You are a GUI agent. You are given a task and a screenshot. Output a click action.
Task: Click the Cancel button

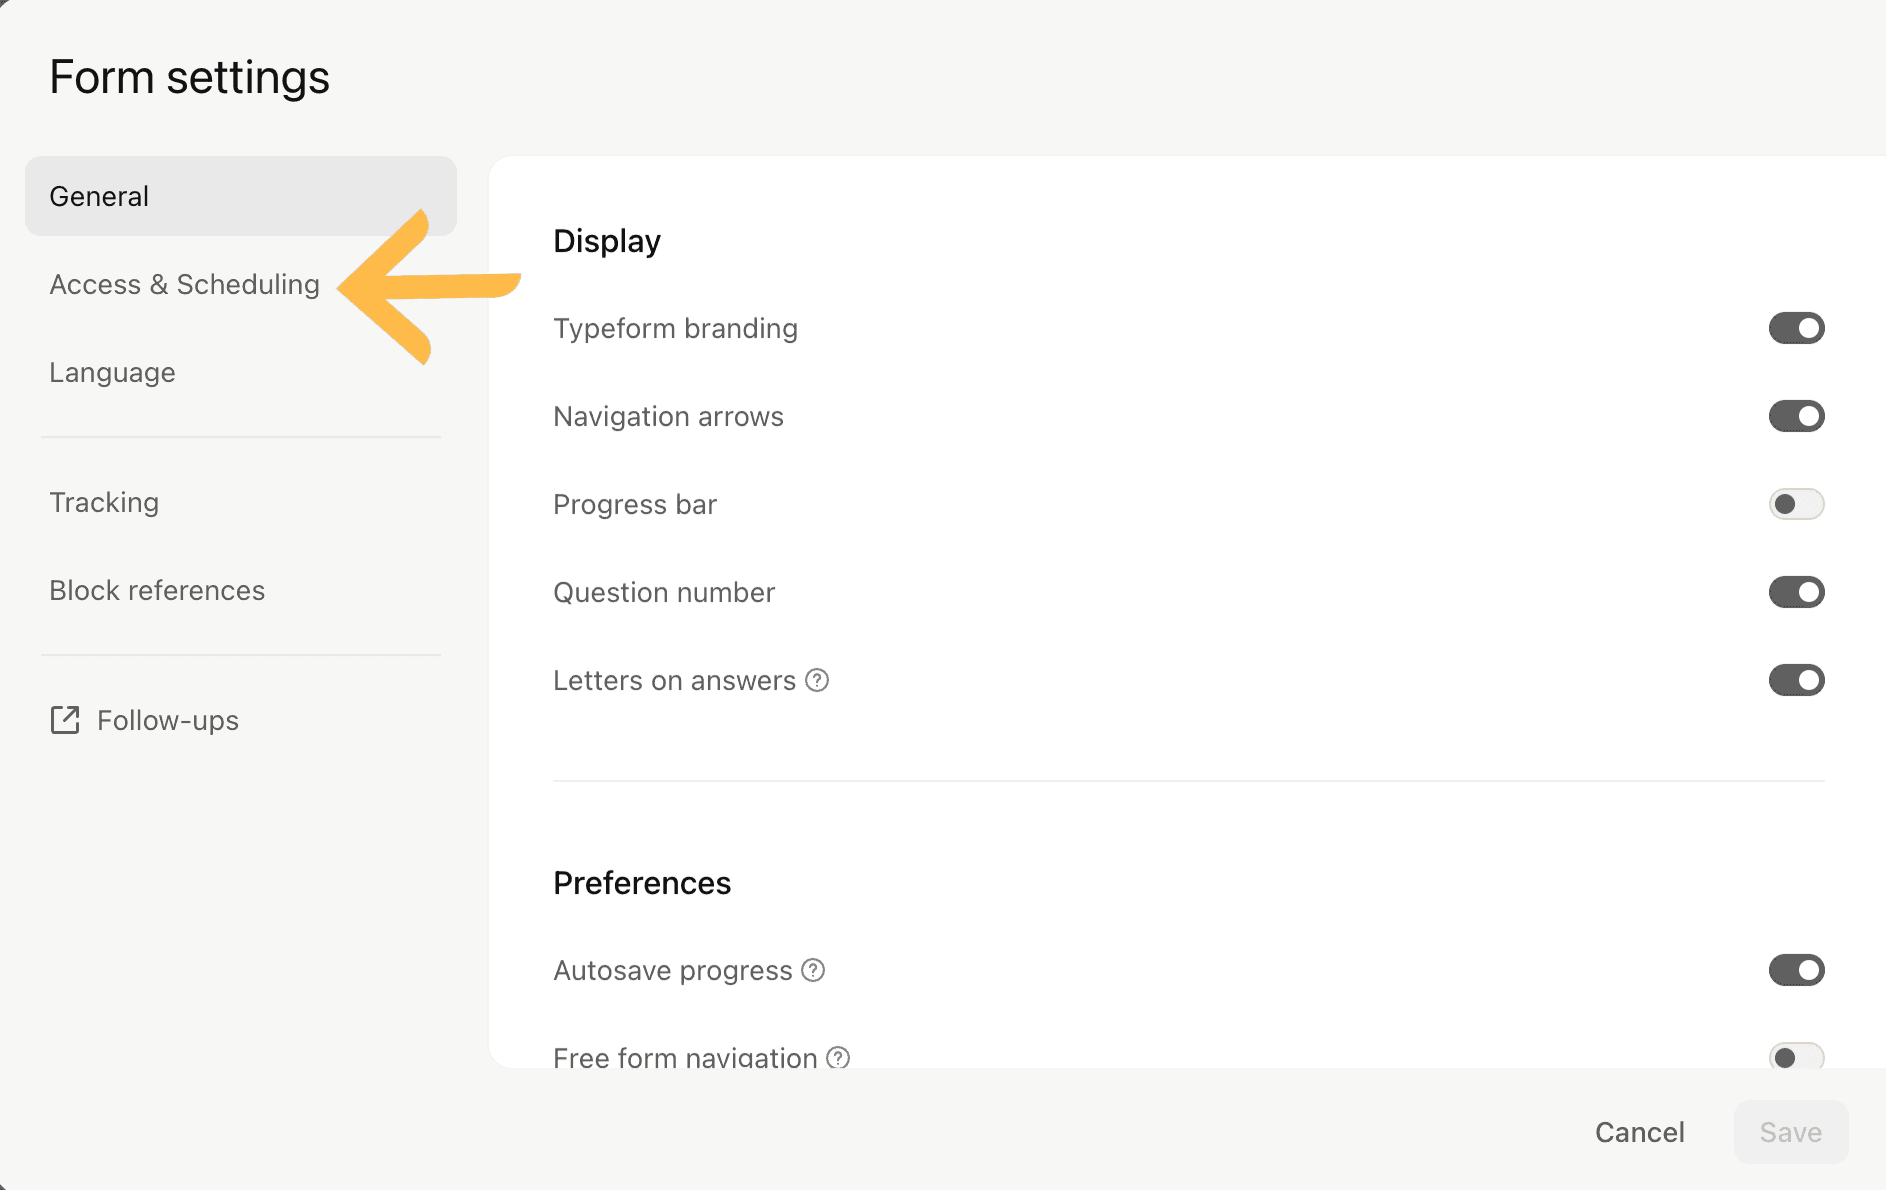[x=1640, y=1132]
